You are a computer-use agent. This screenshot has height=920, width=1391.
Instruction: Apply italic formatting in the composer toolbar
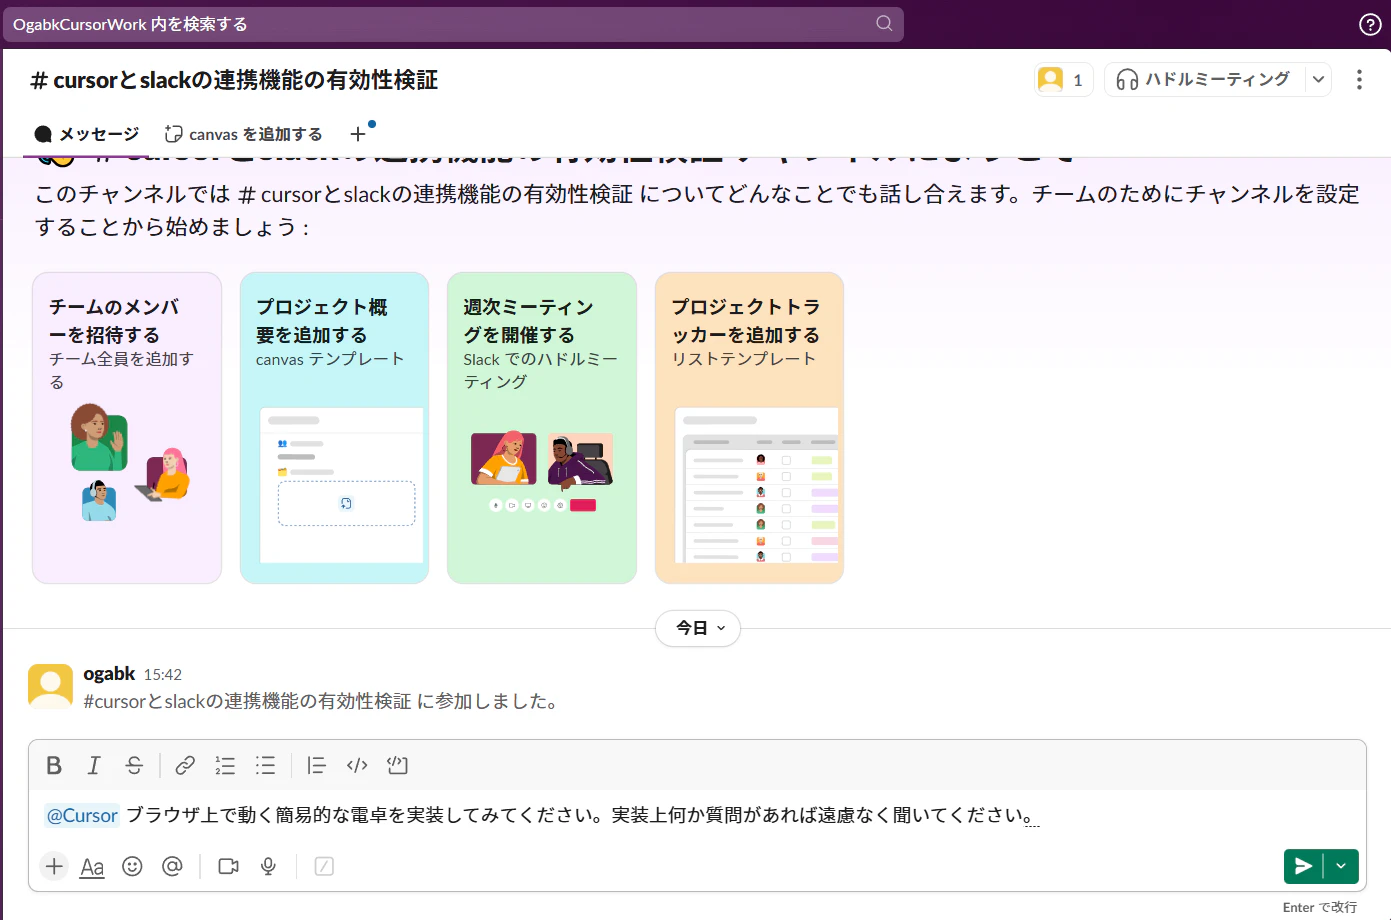point(94,765)
